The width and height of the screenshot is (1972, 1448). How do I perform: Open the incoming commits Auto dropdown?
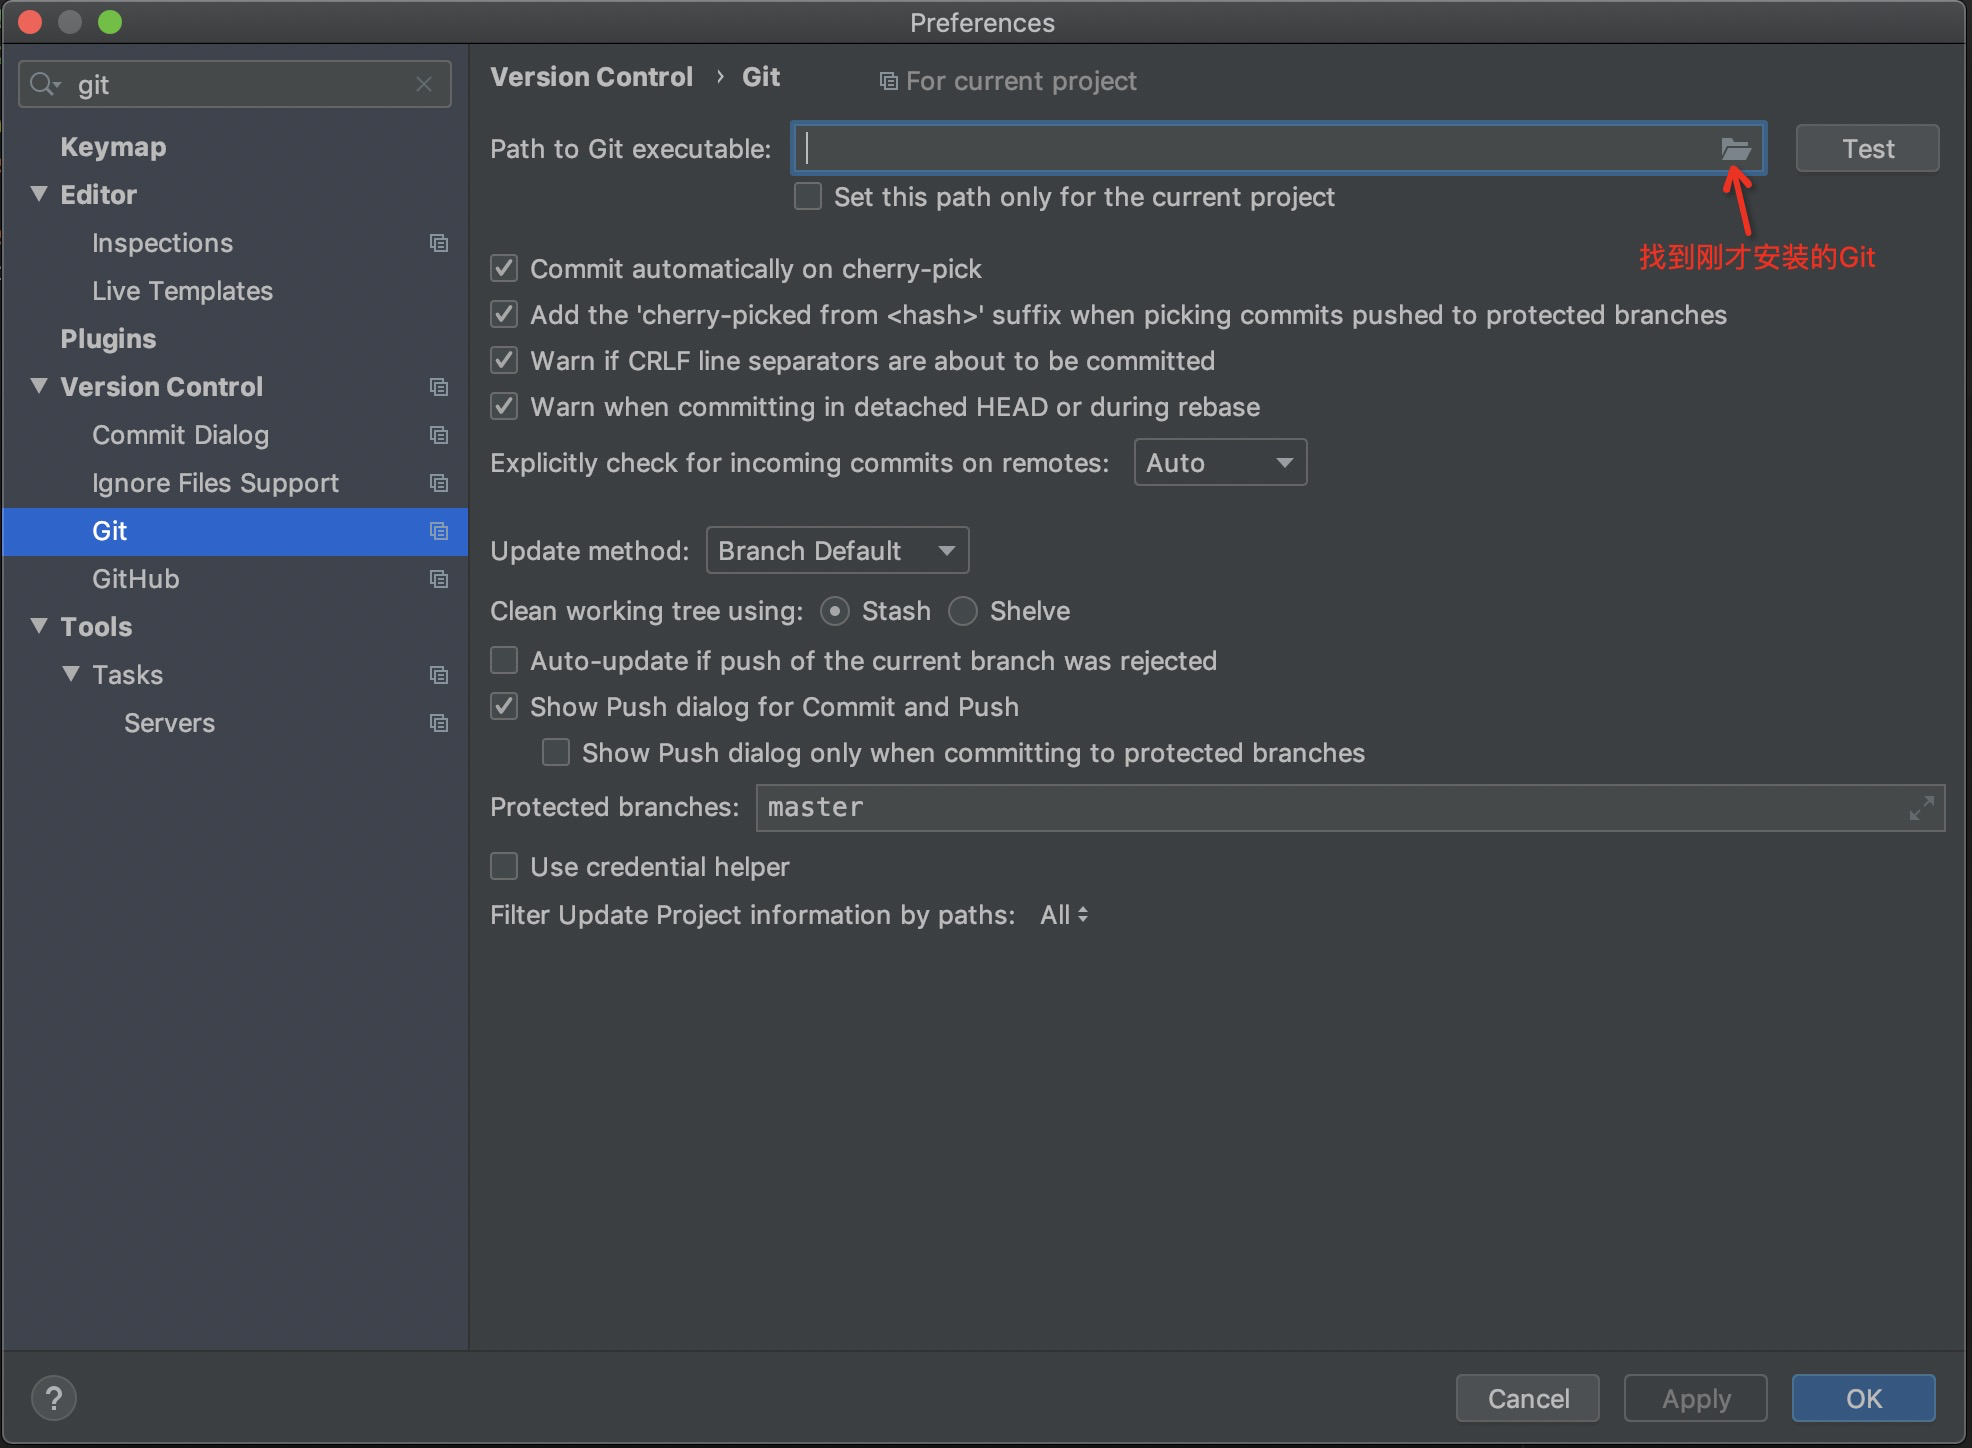(1220, 463)
